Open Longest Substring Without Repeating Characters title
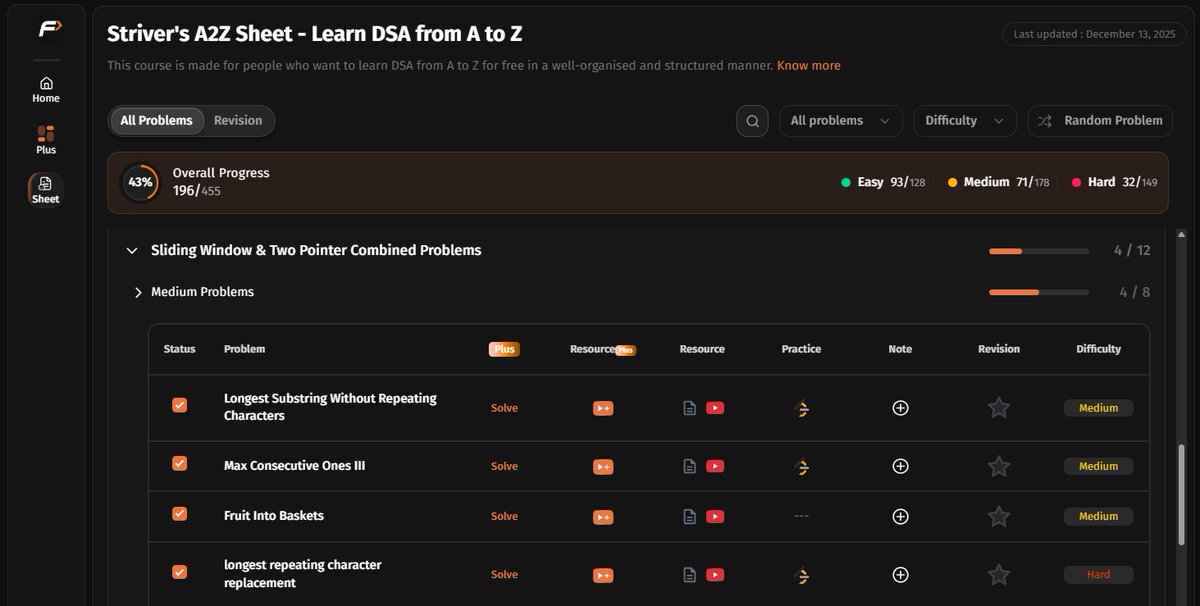1200x606 pixels. [x=330, y=407]
